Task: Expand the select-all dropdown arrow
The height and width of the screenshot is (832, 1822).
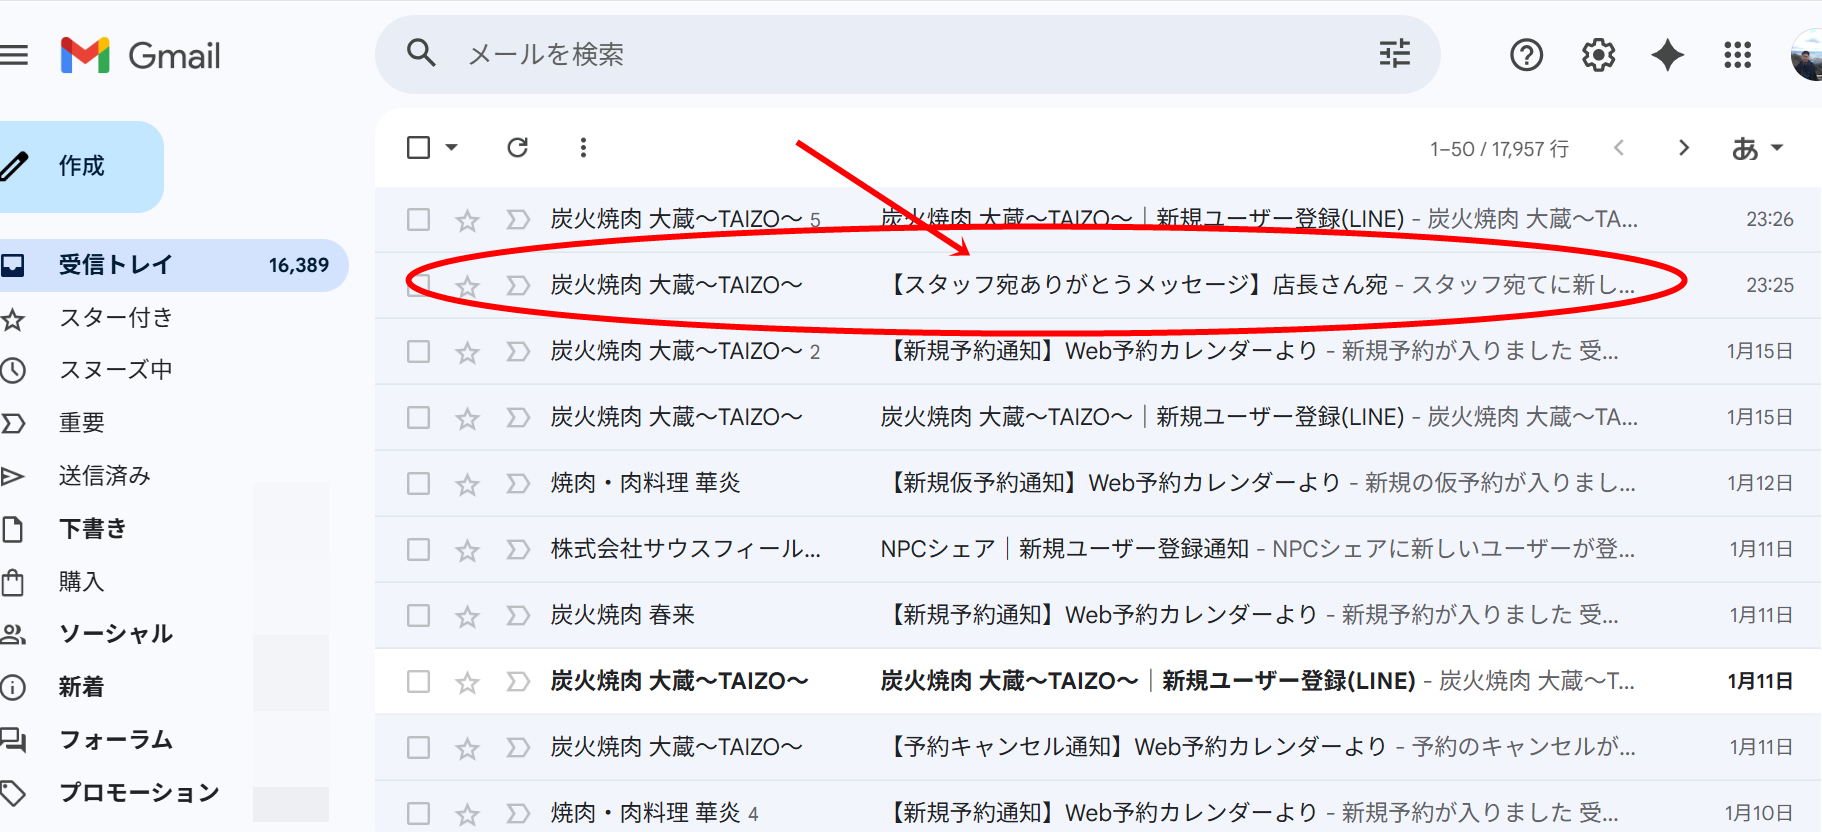Action: (452, 148)
